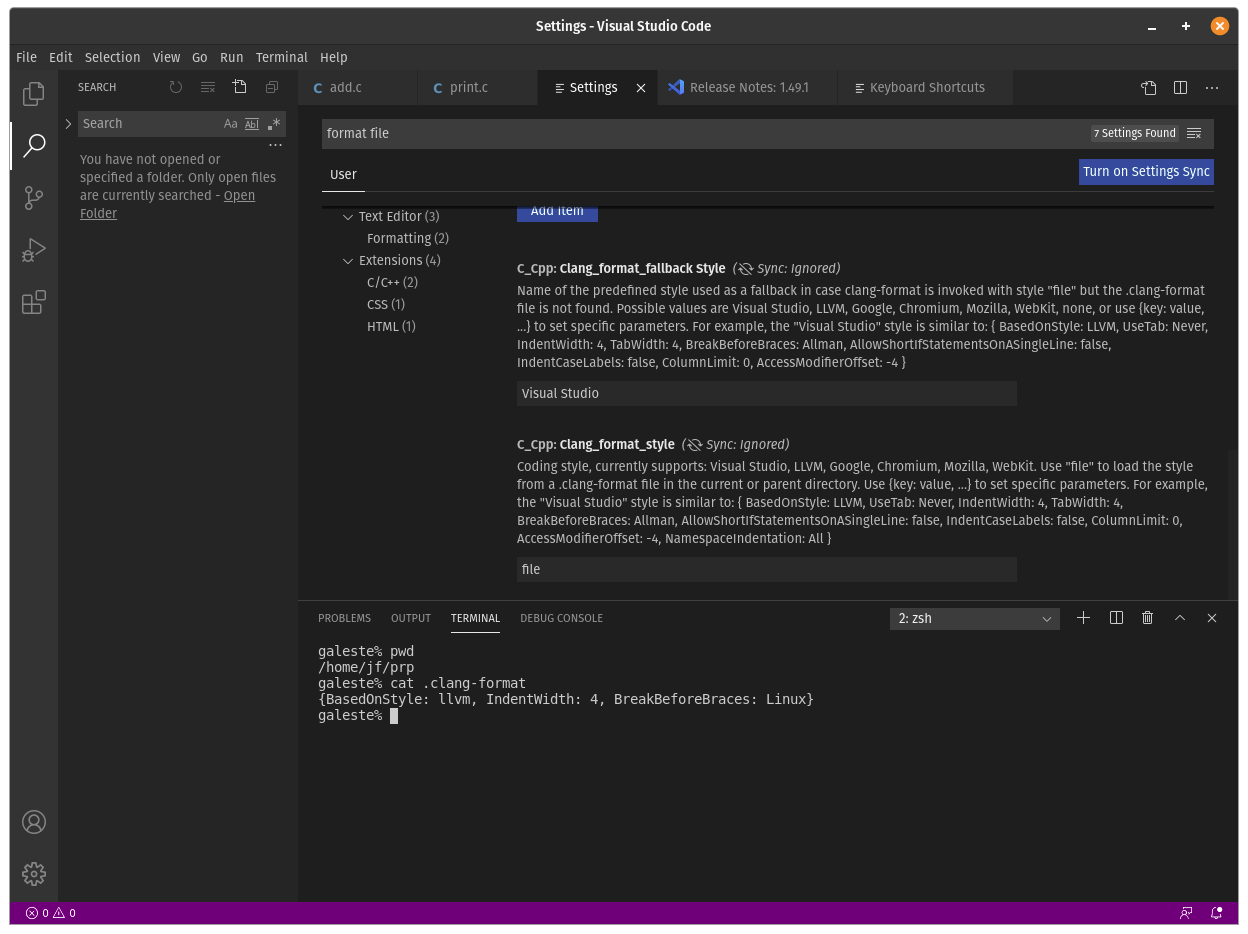Toggle Match Case in search box
Screen dimensions: 1248x934
[230, 124]
